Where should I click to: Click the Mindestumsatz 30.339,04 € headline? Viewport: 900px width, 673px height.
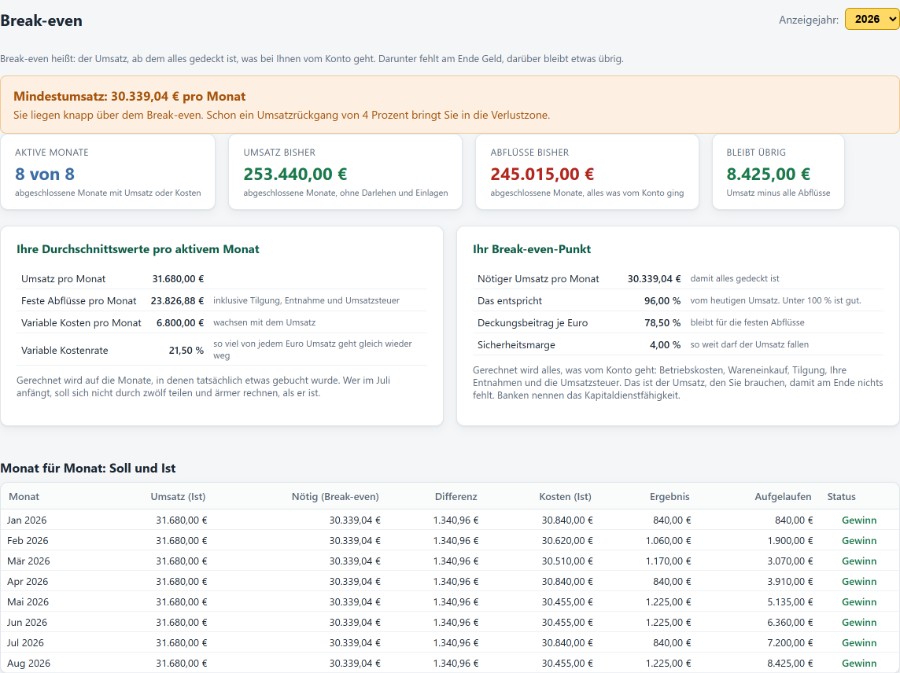[x=129, y=96]
